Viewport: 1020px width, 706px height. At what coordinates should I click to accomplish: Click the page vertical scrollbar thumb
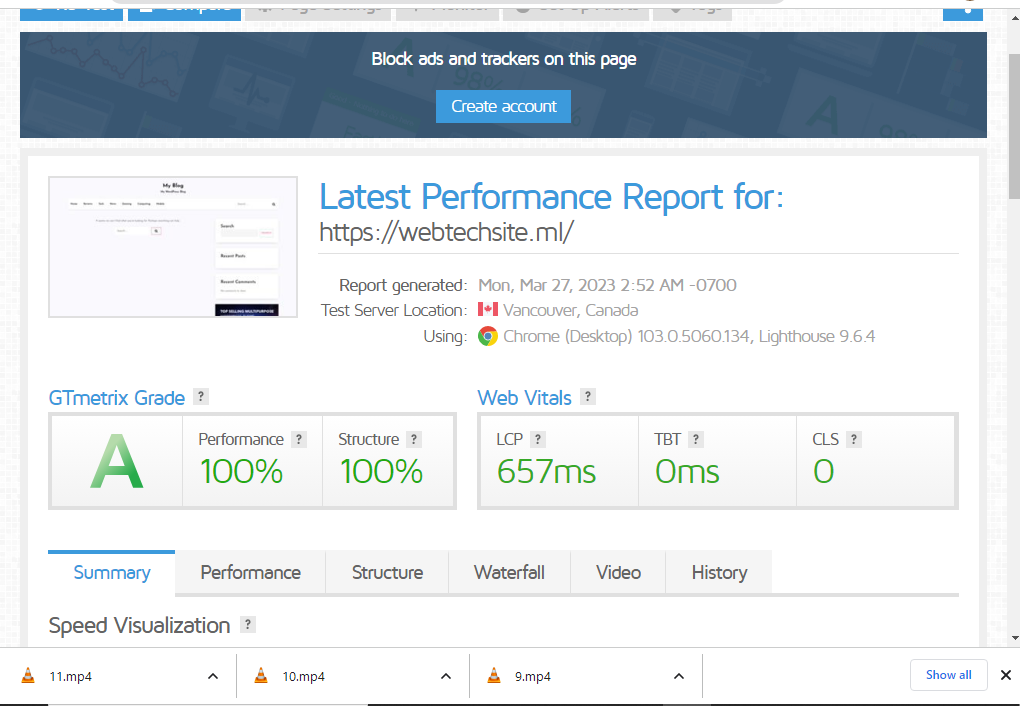[x=1013, y=127]
